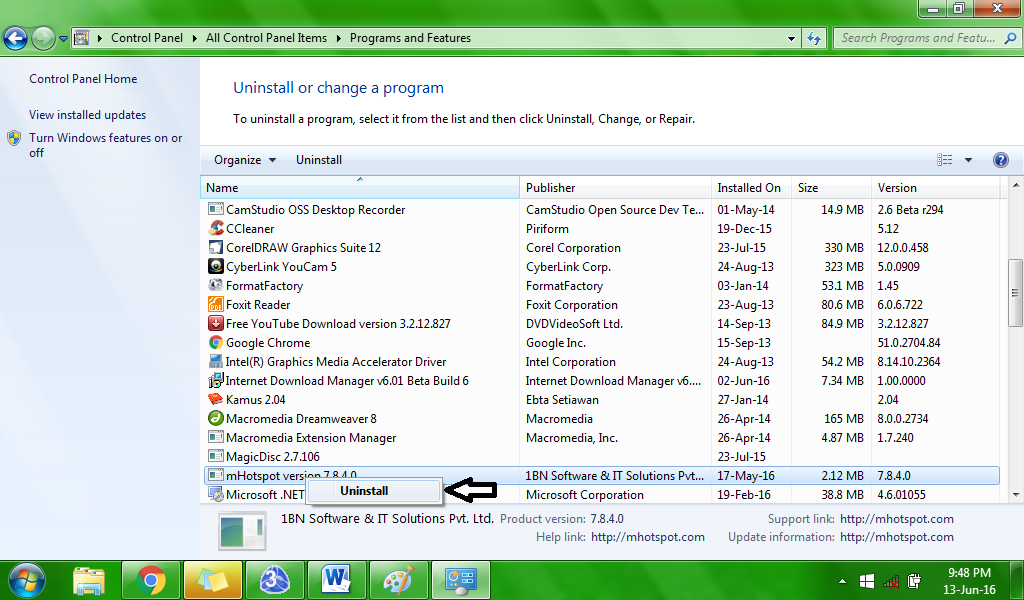The image size is (1024, 600).
Task: Open the Help question mark button
Action: (1000, 160)
